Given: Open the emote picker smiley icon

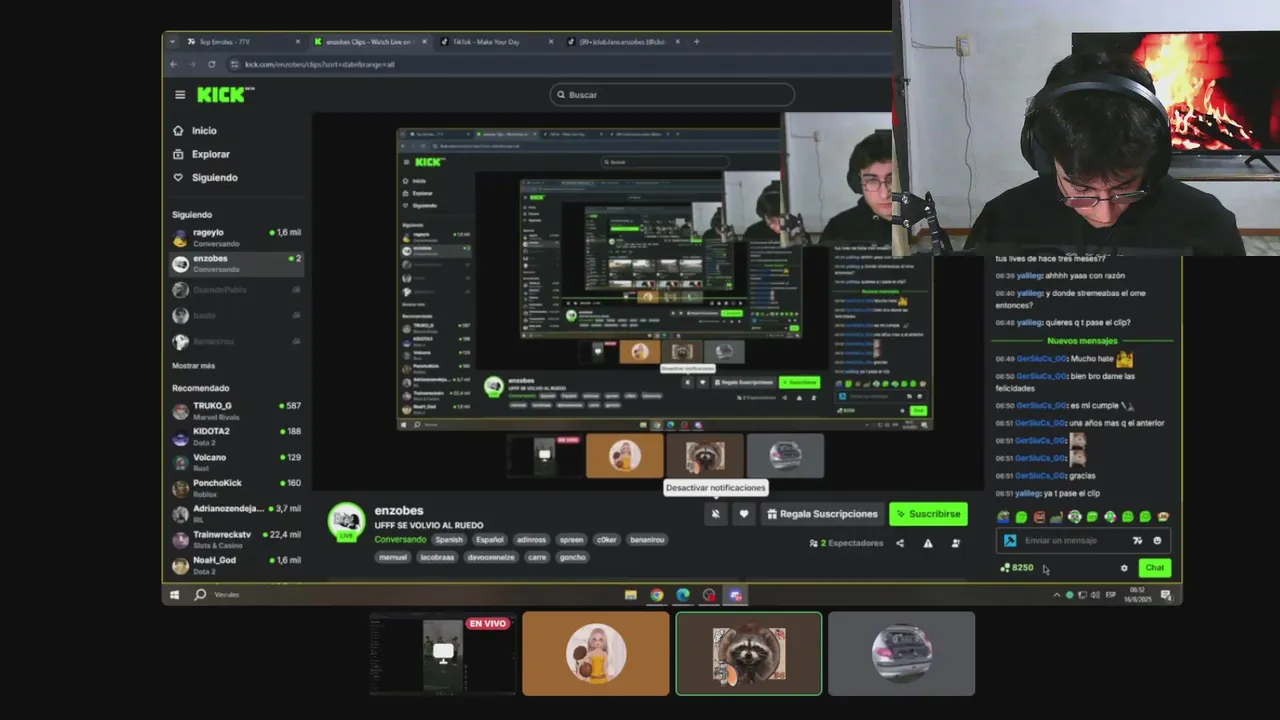Looking at the screenshot, I should (x=1157, y=541).
